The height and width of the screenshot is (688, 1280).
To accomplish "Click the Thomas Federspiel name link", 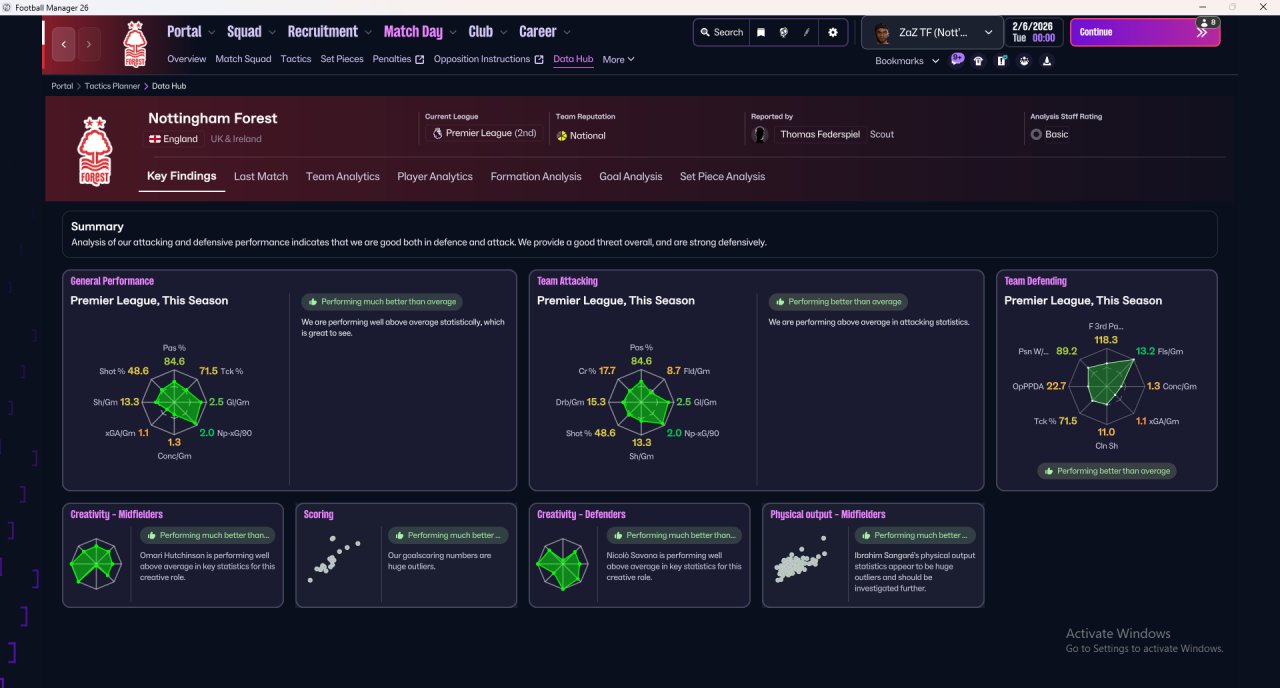I will pos(821,134).
